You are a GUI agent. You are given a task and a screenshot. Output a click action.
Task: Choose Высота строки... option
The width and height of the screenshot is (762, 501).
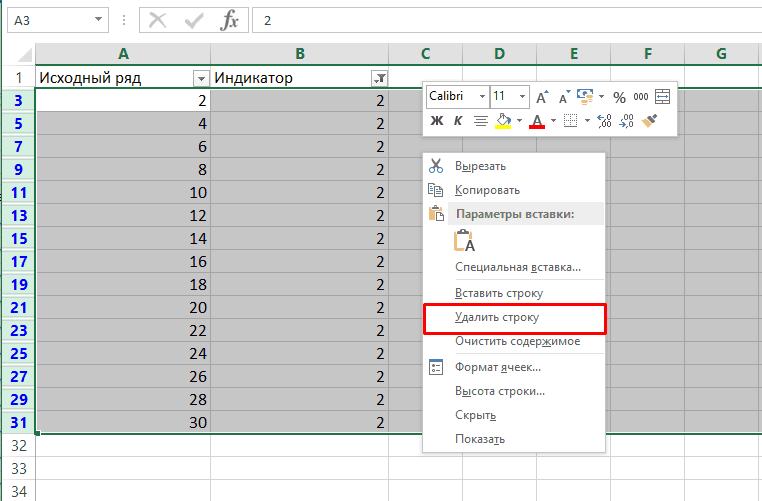point(514,391)
